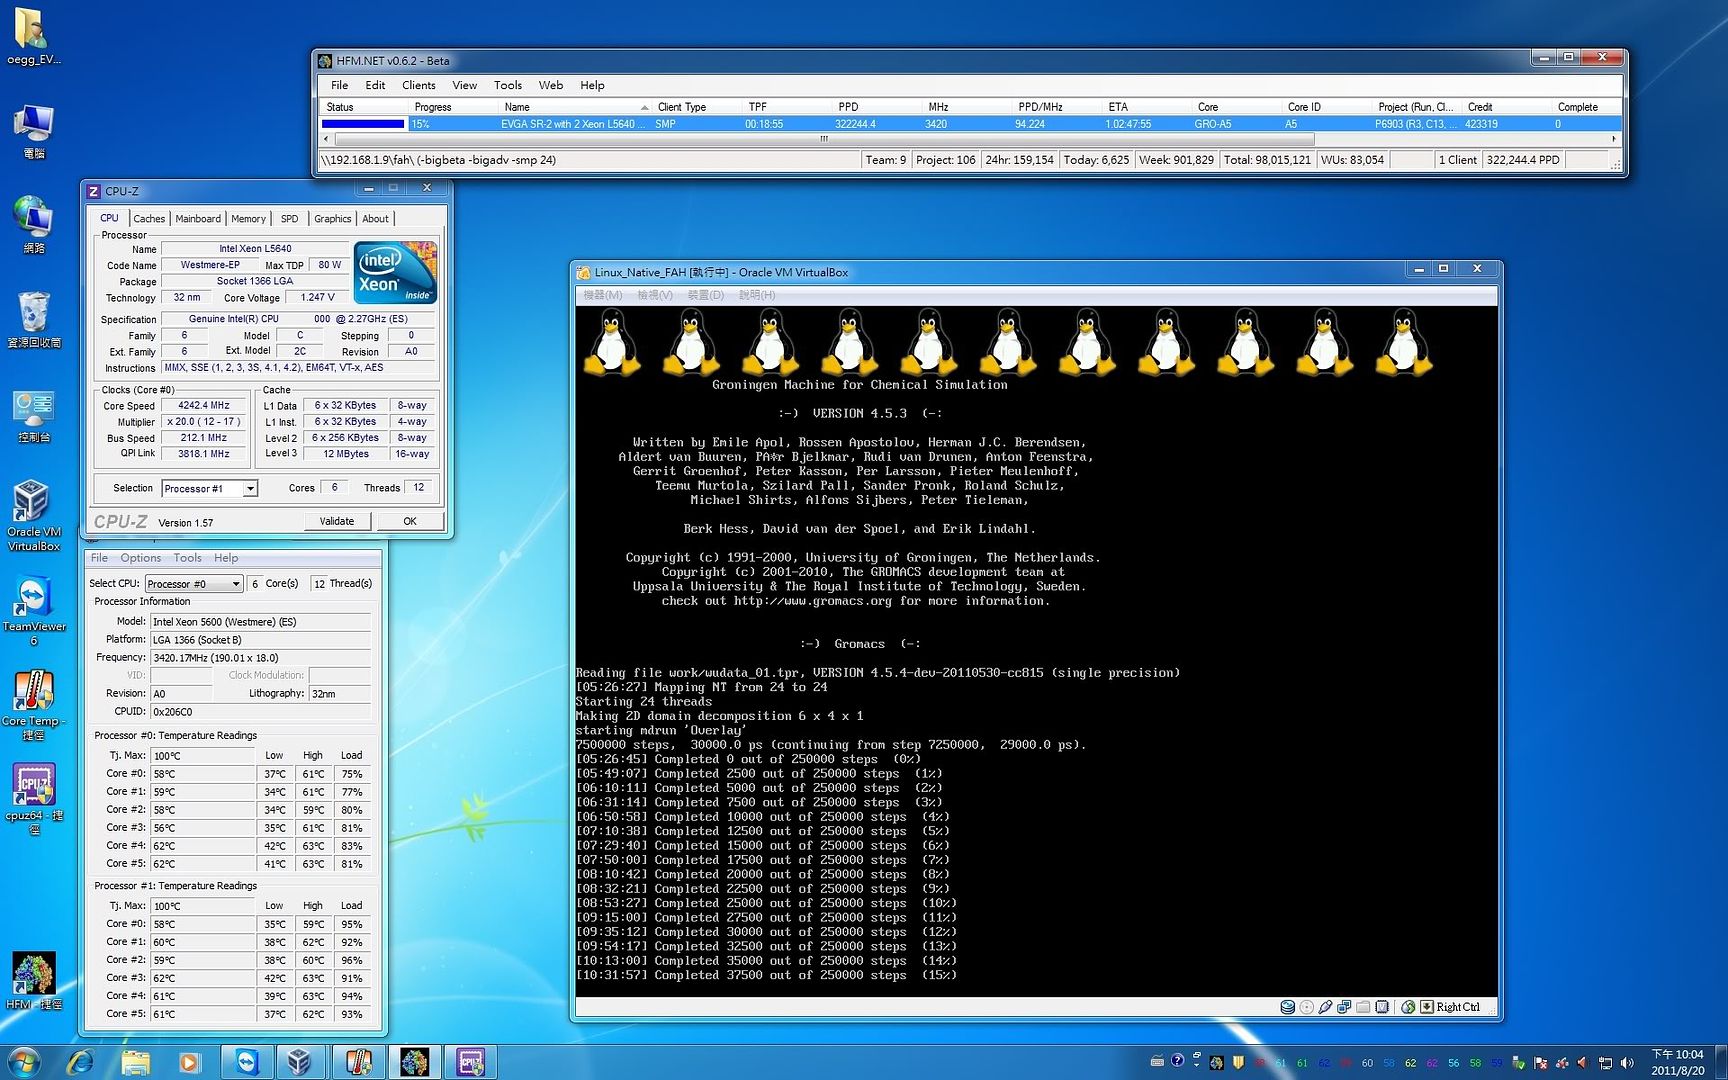Click the mouse integration icon in VirtualBox status bar

coord(1408,1007)
